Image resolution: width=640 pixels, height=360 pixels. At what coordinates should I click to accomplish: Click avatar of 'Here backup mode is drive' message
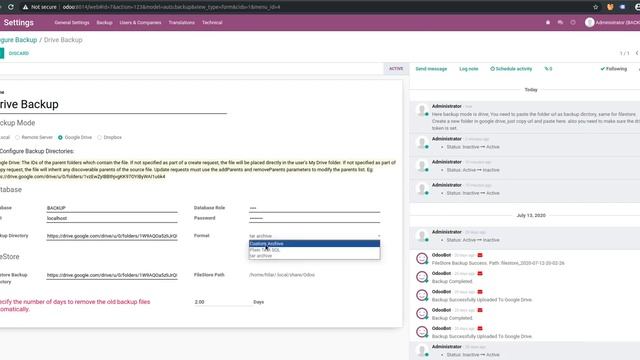[x=422, y=110]
